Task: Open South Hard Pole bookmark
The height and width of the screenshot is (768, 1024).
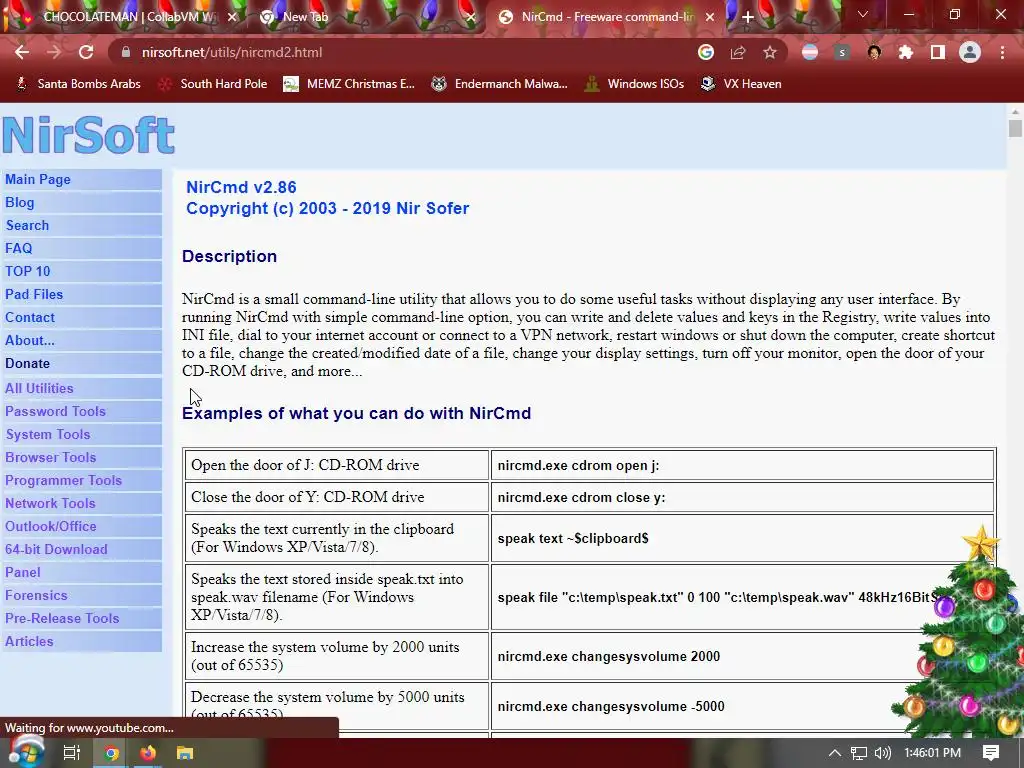Action: pyautogui.click(x=214, y=84)
